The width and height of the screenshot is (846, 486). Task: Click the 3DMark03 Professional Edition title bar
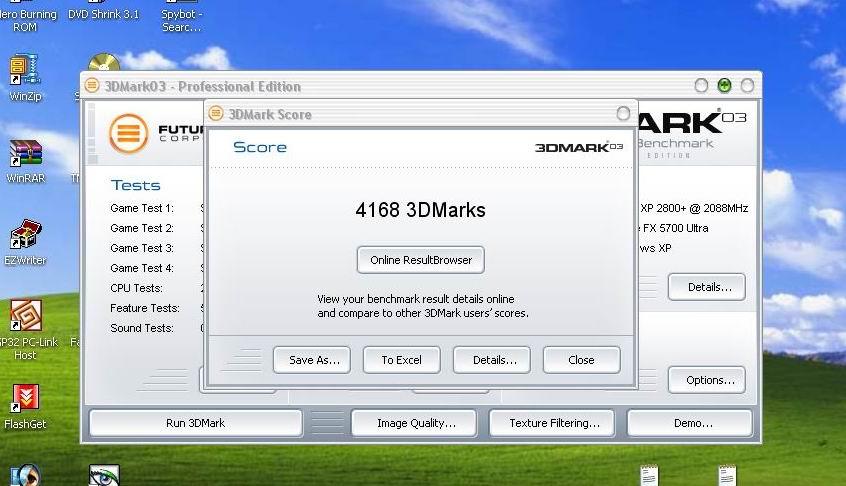pyautogui.click(x=421, y=86)
